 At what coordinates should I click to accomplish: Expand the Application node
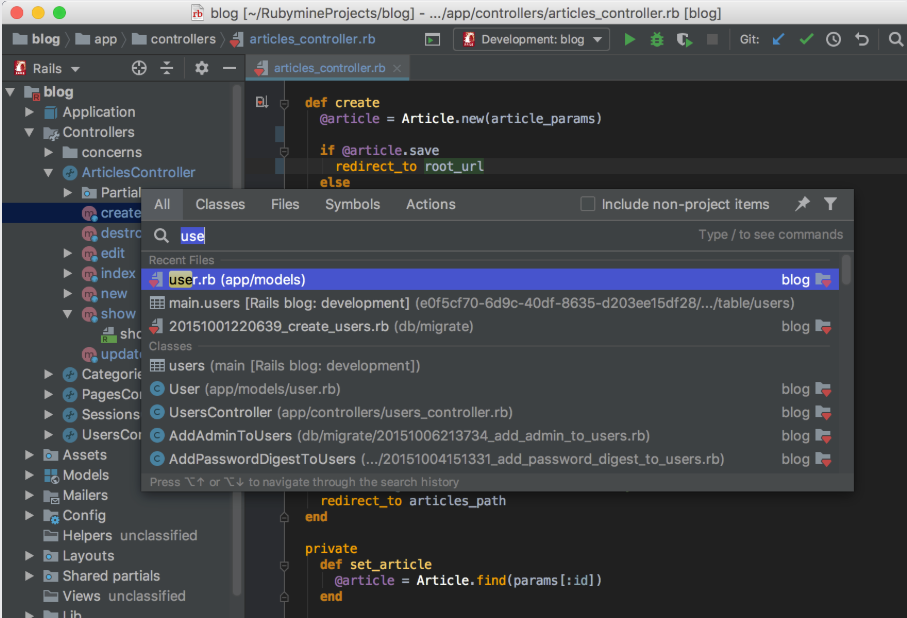pos(30,112)
